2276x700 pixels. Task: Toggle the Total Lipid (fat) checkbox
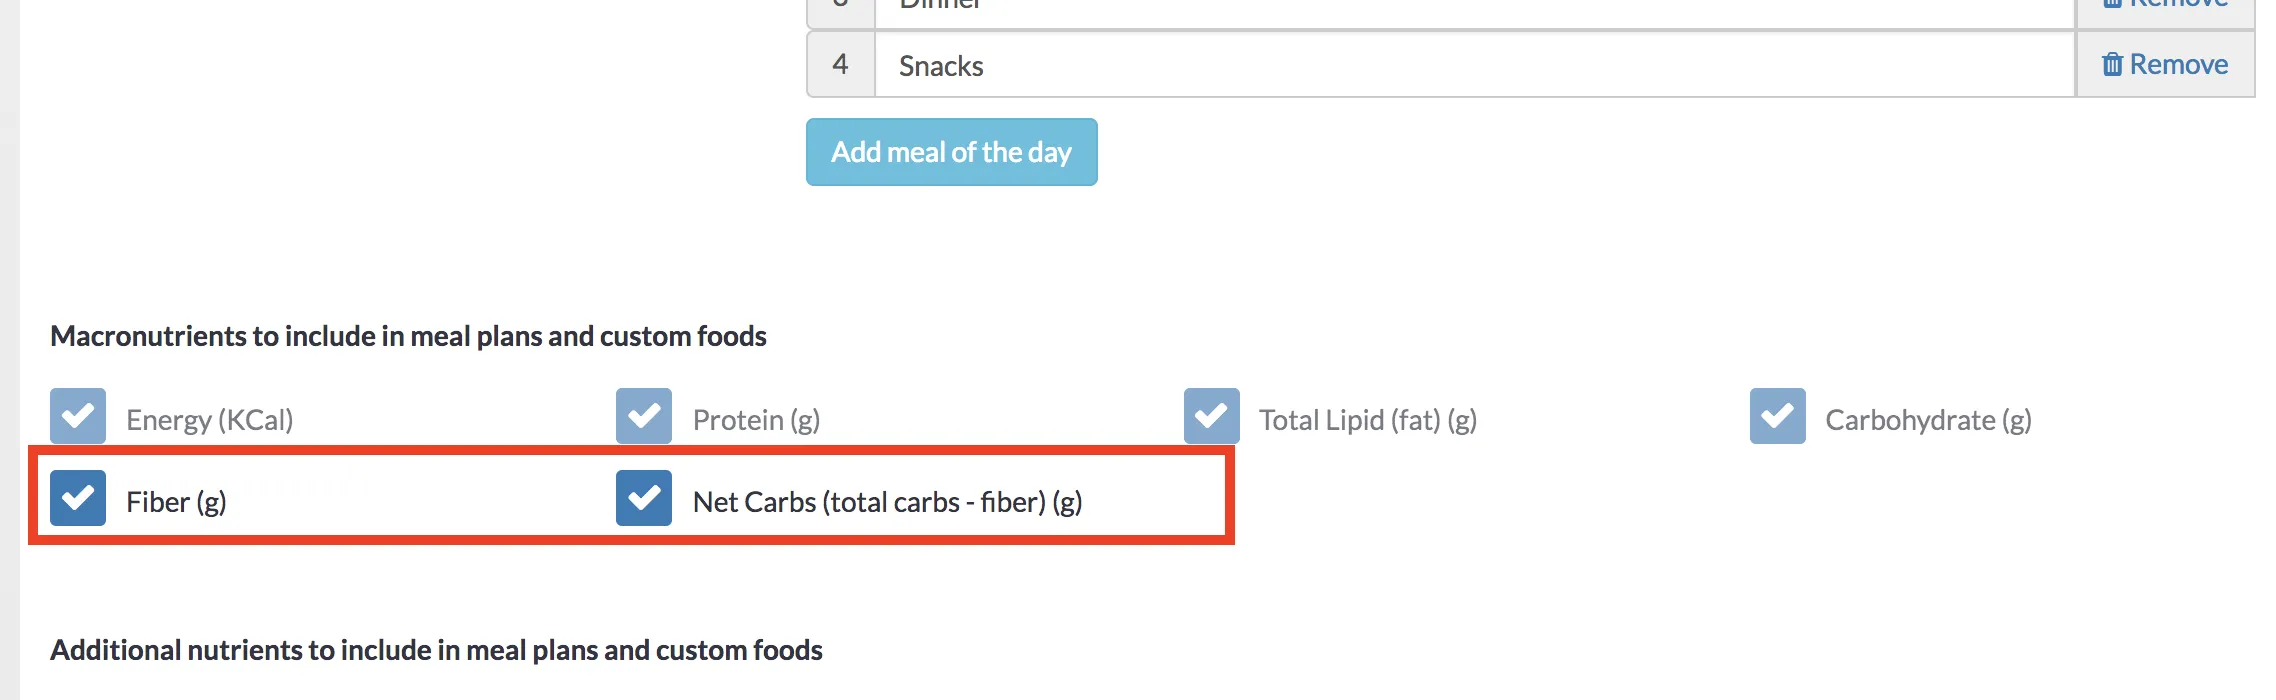click(x=1211, y=416)
